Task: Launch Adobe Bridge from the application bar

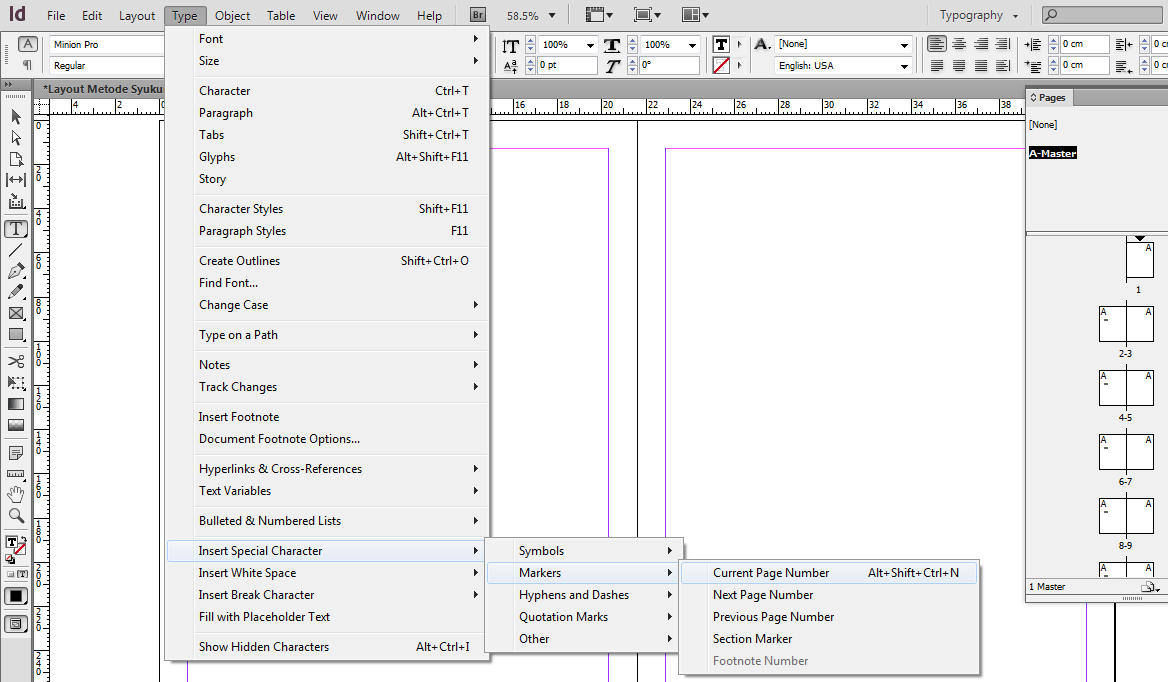Action: 477,14
